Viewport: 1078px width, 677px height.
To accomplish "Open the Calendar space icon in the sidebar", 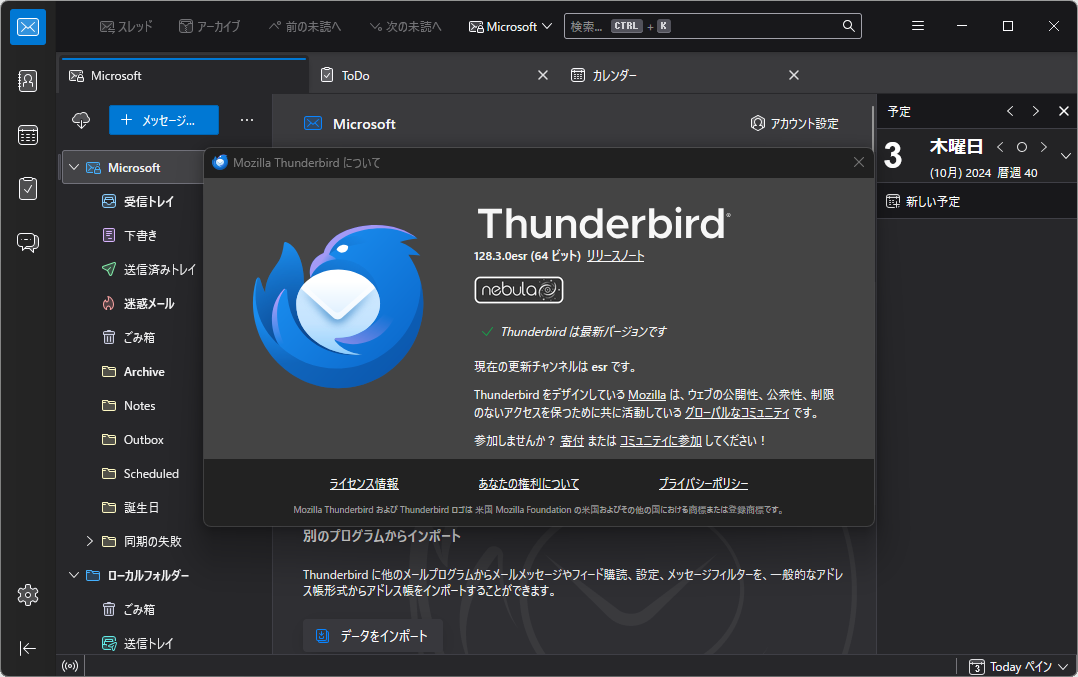I will [x=27, y=134].
